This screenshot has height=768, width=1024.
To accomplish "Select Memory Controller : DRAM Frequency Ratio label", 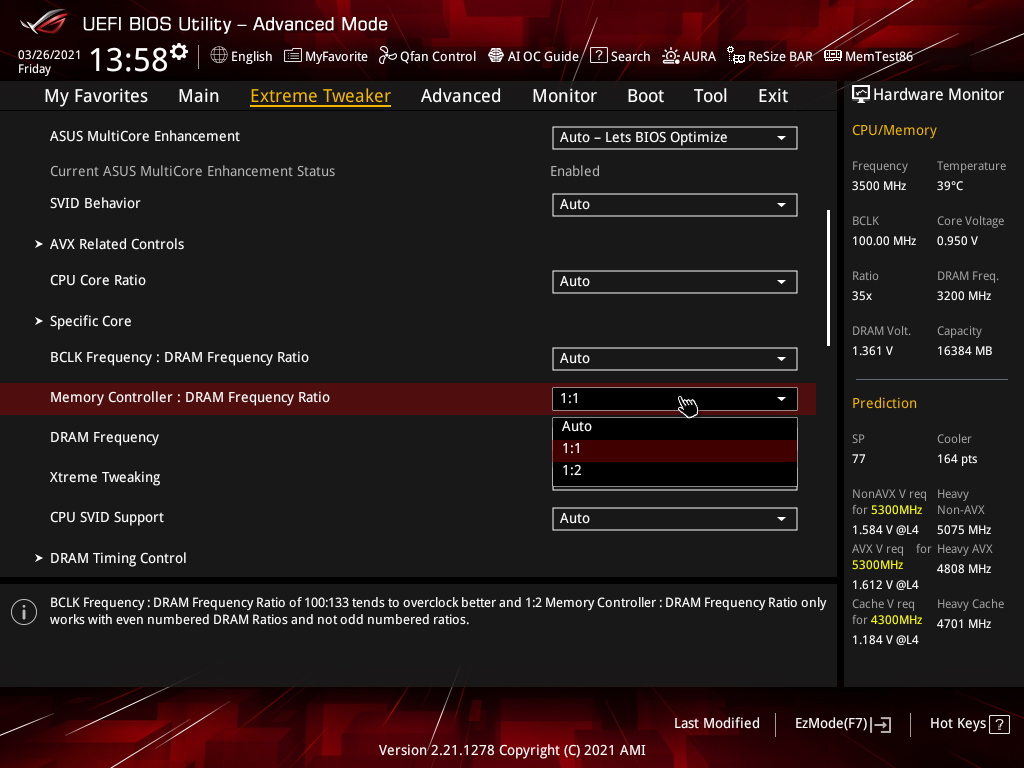I will (x=190, y=398).
